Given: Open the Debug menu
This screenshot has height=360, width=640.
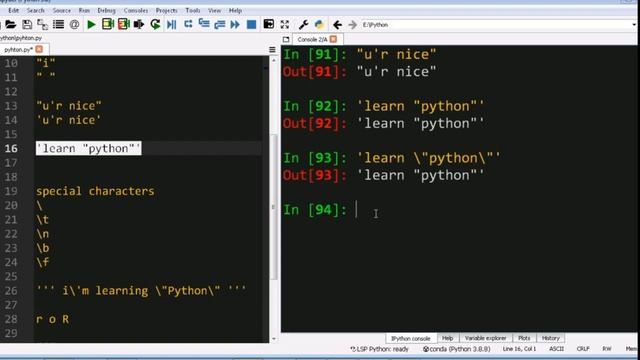Looking at the screenshot, I should (x=107, y=10).
